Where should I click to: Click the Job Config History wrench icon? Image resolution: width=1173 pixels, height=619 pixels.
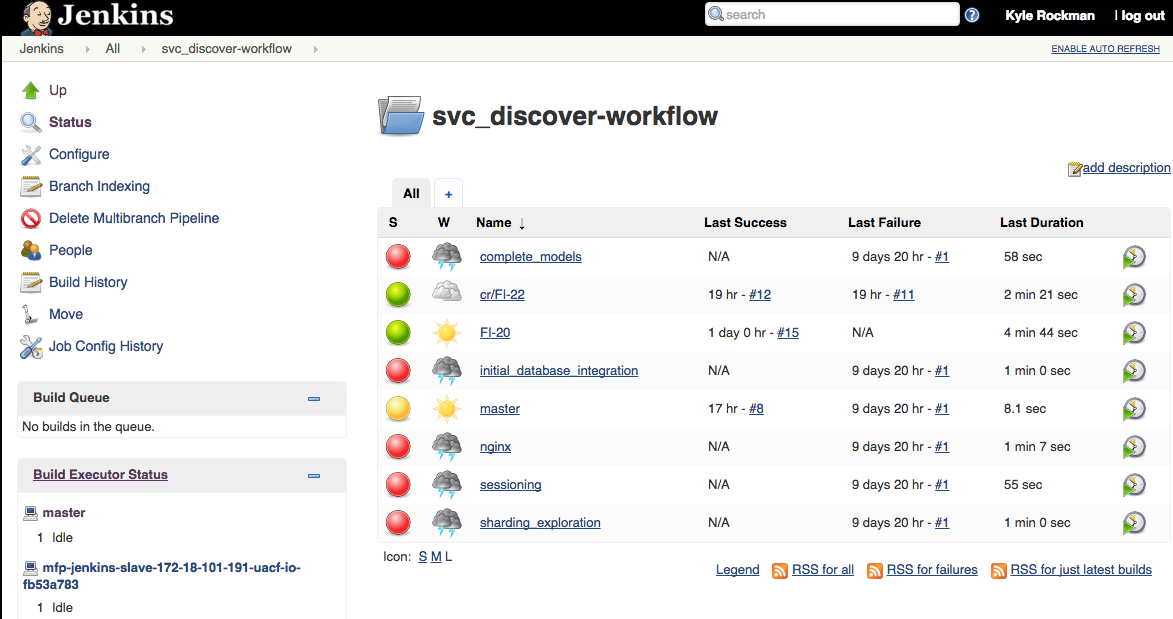coord(31,347)
